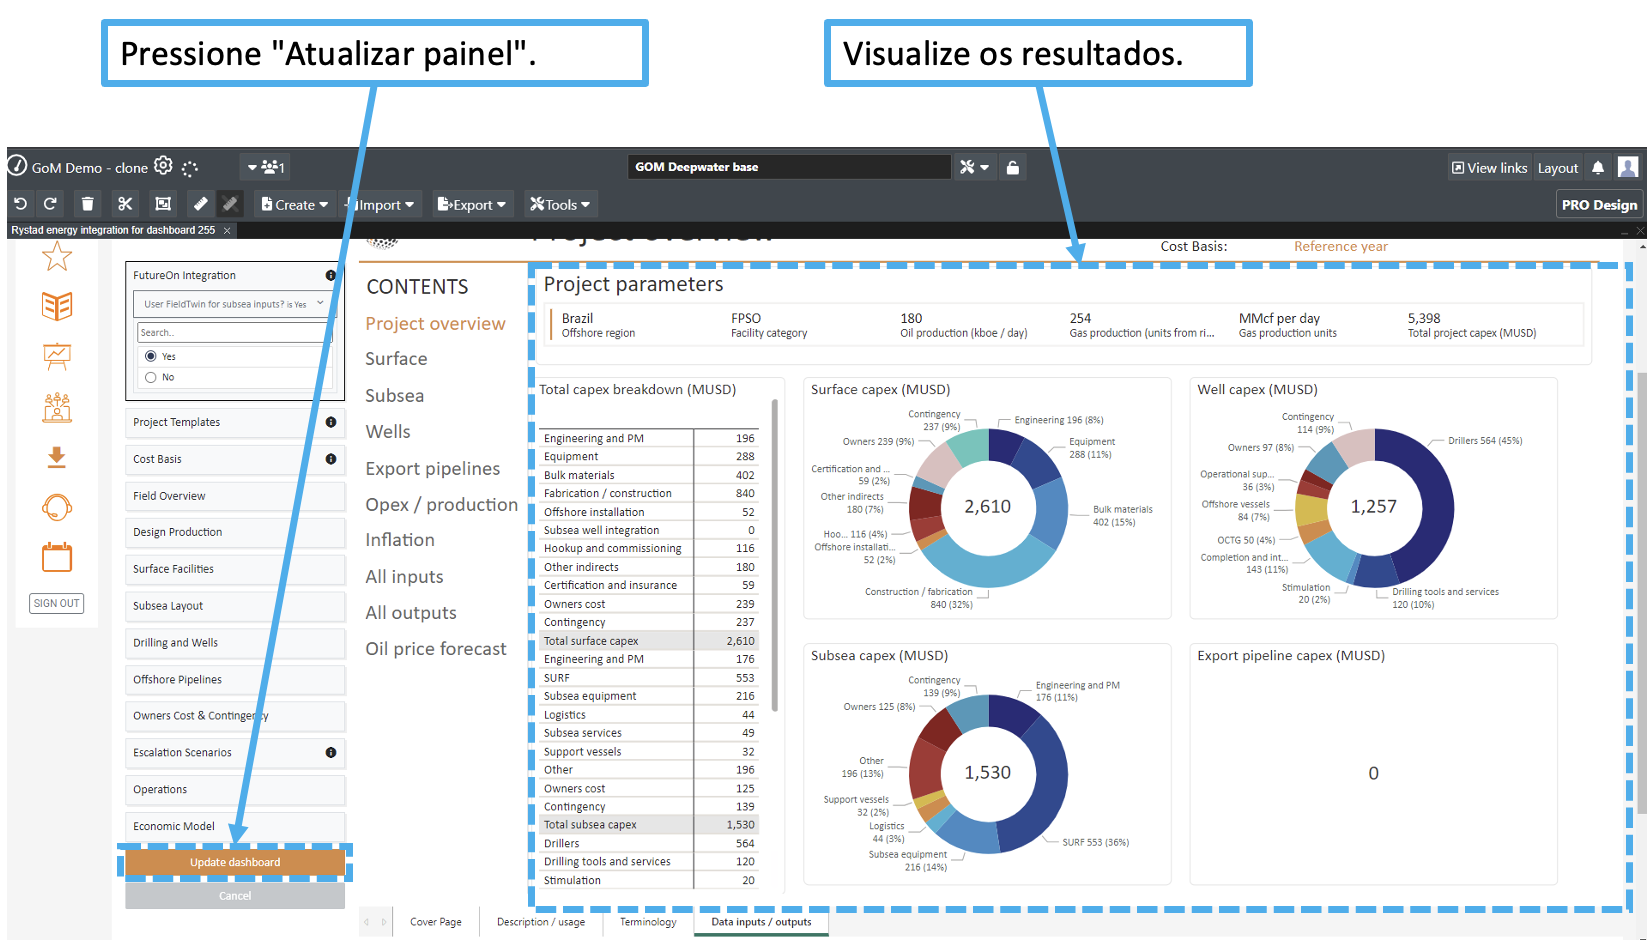Click the Reference year cost basis value
The image size is (1652, 944).
1340,246
